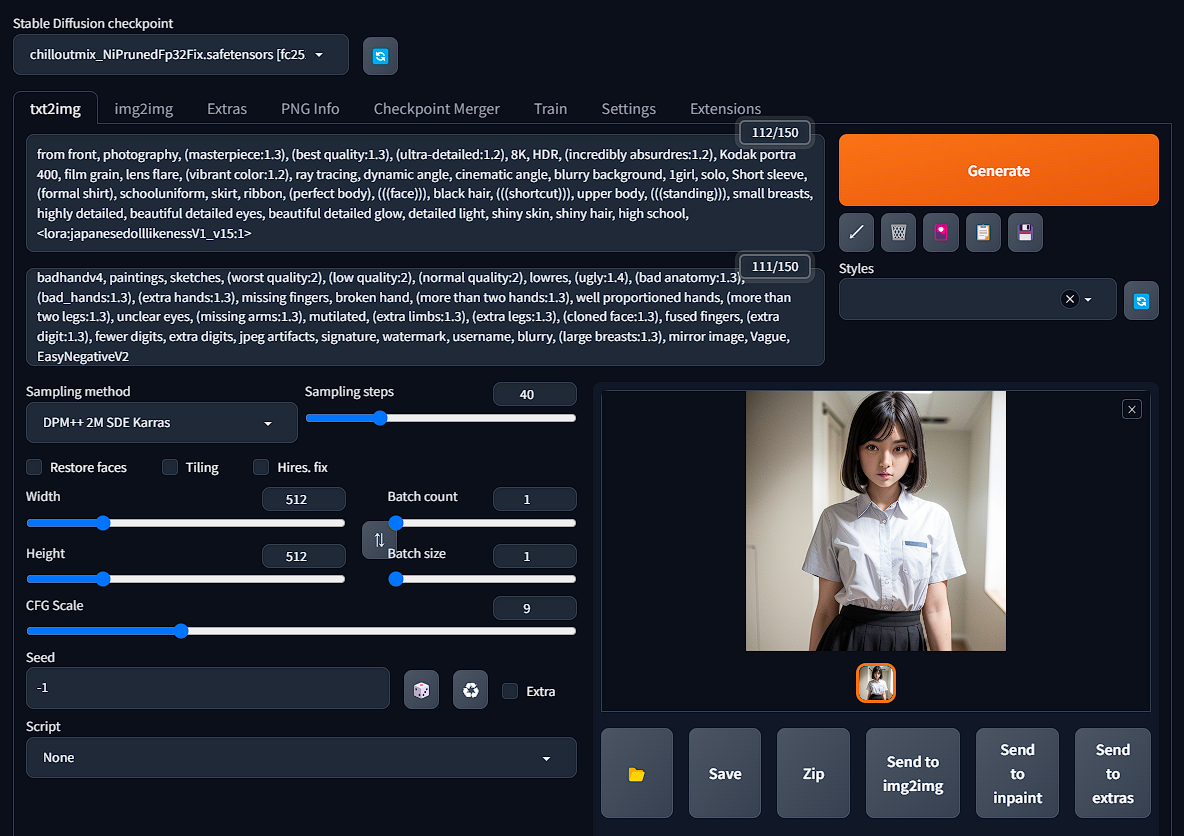This screenshot has width=1184, height=836.
Task: Switch to the img2img tab
Action: coord(143,109)
